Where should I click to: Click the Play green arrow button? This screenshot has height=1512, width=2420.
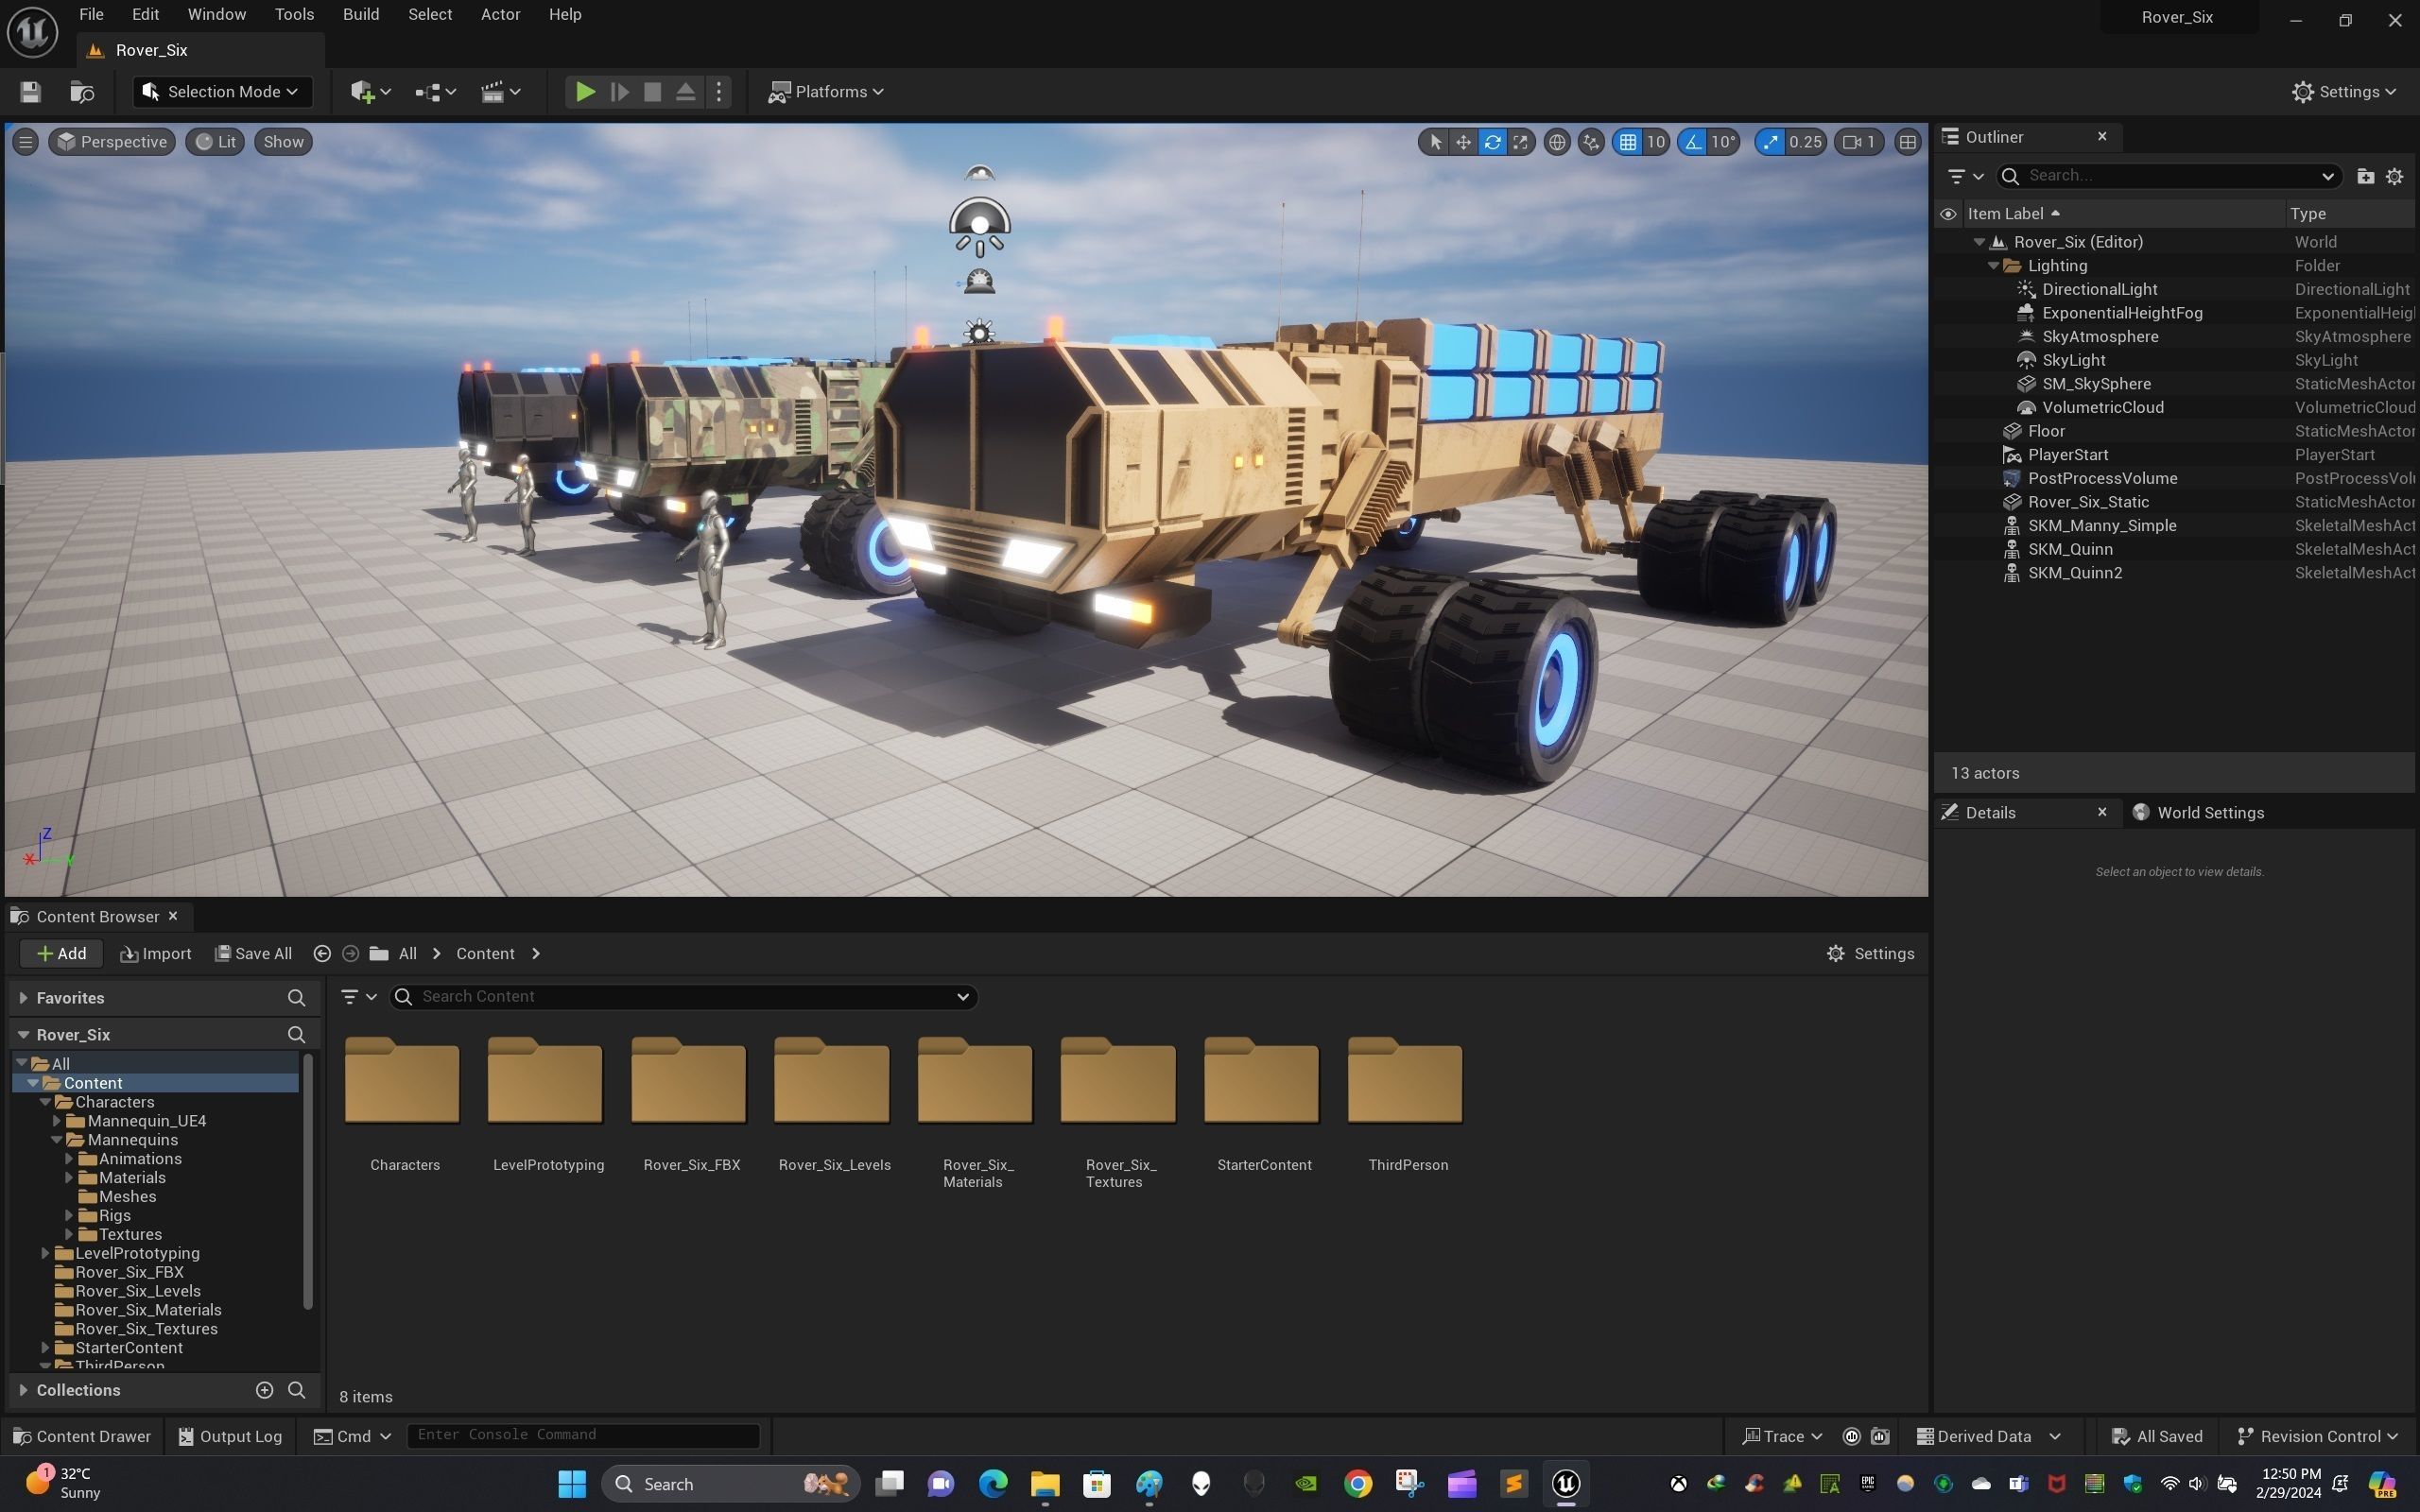pos(585,92)
